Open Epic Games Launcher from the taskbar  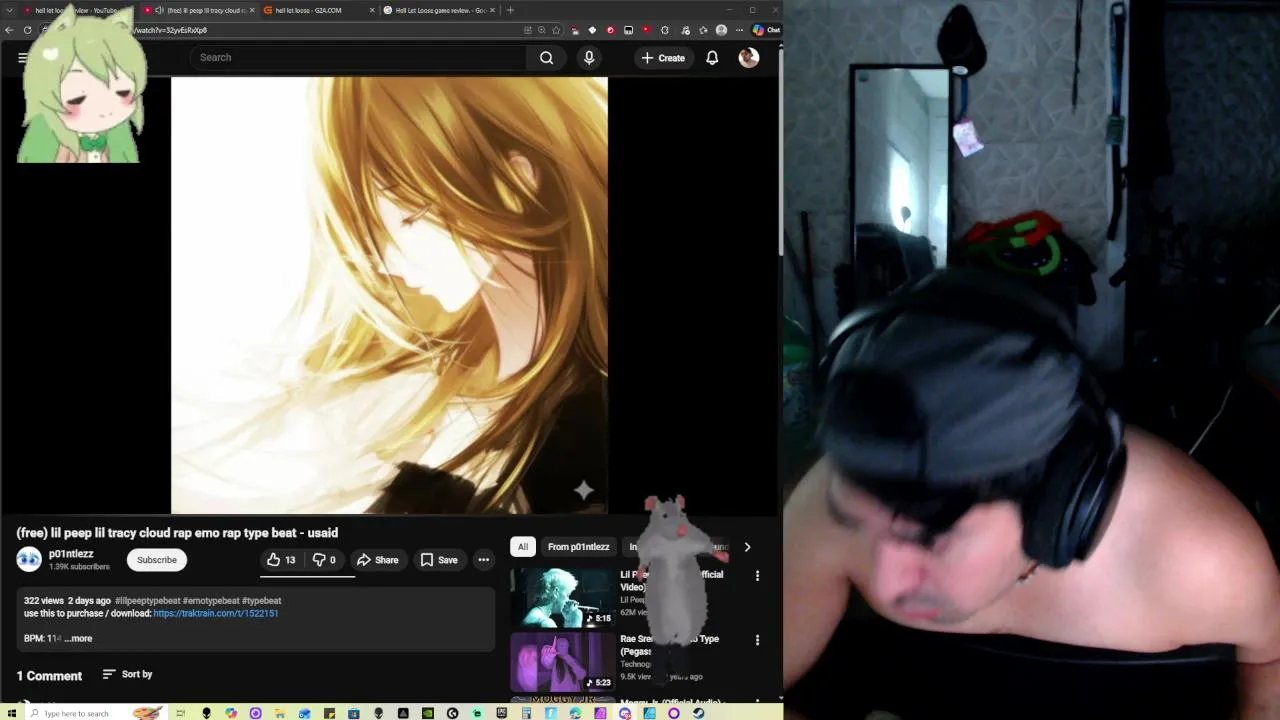(x=502, y=713)
